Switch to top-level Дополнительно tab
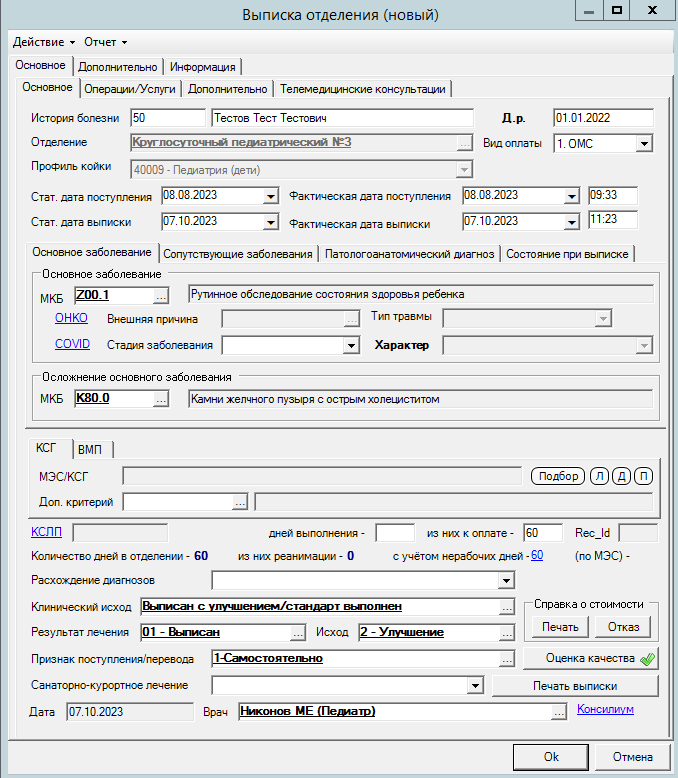 tap(118, 67)
